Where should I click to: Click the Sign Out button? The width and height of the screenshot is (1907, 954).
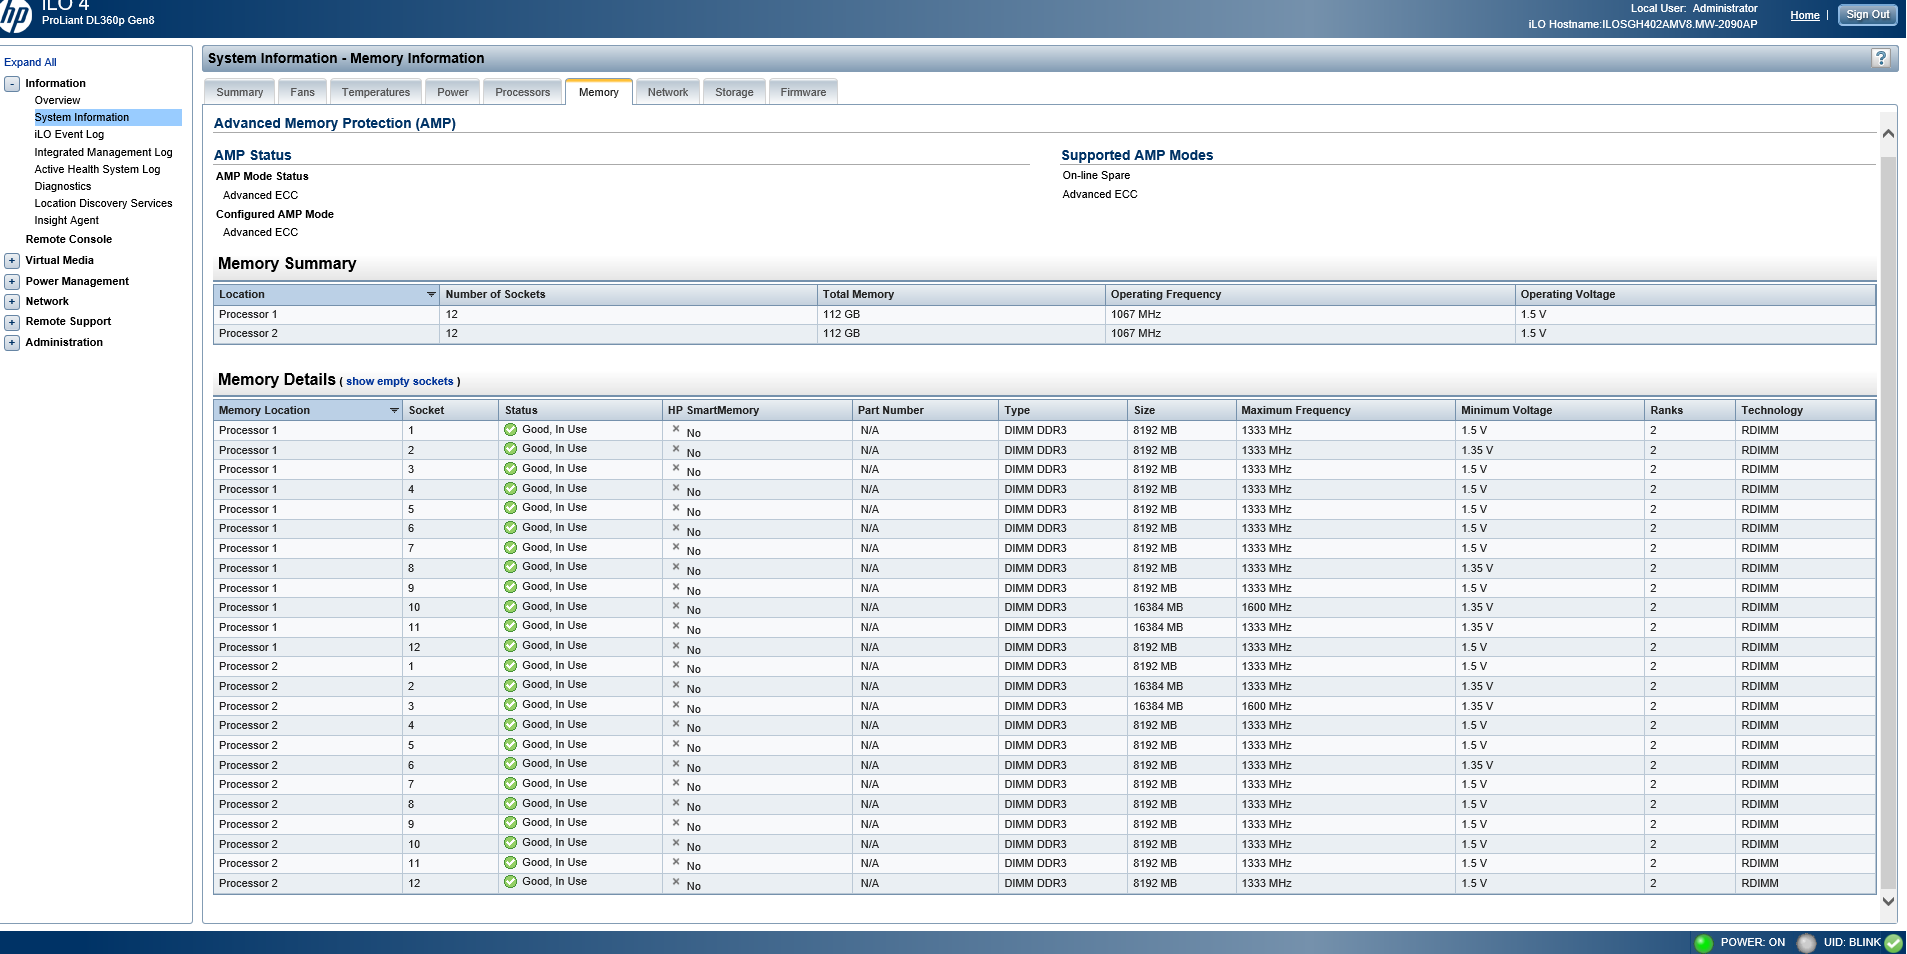[1867, 15]
